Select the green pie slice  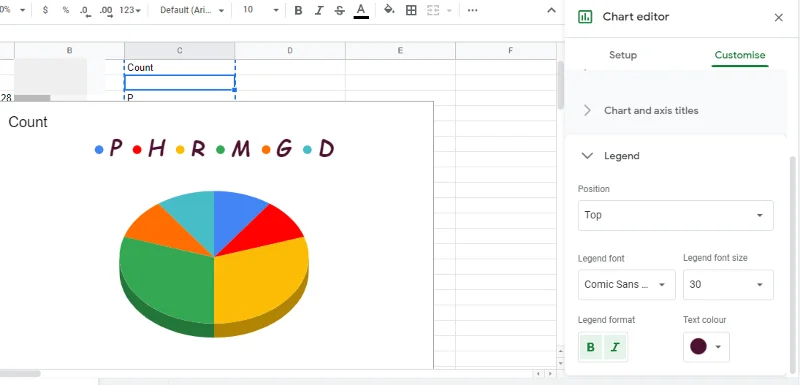click(x=168, y=280)
